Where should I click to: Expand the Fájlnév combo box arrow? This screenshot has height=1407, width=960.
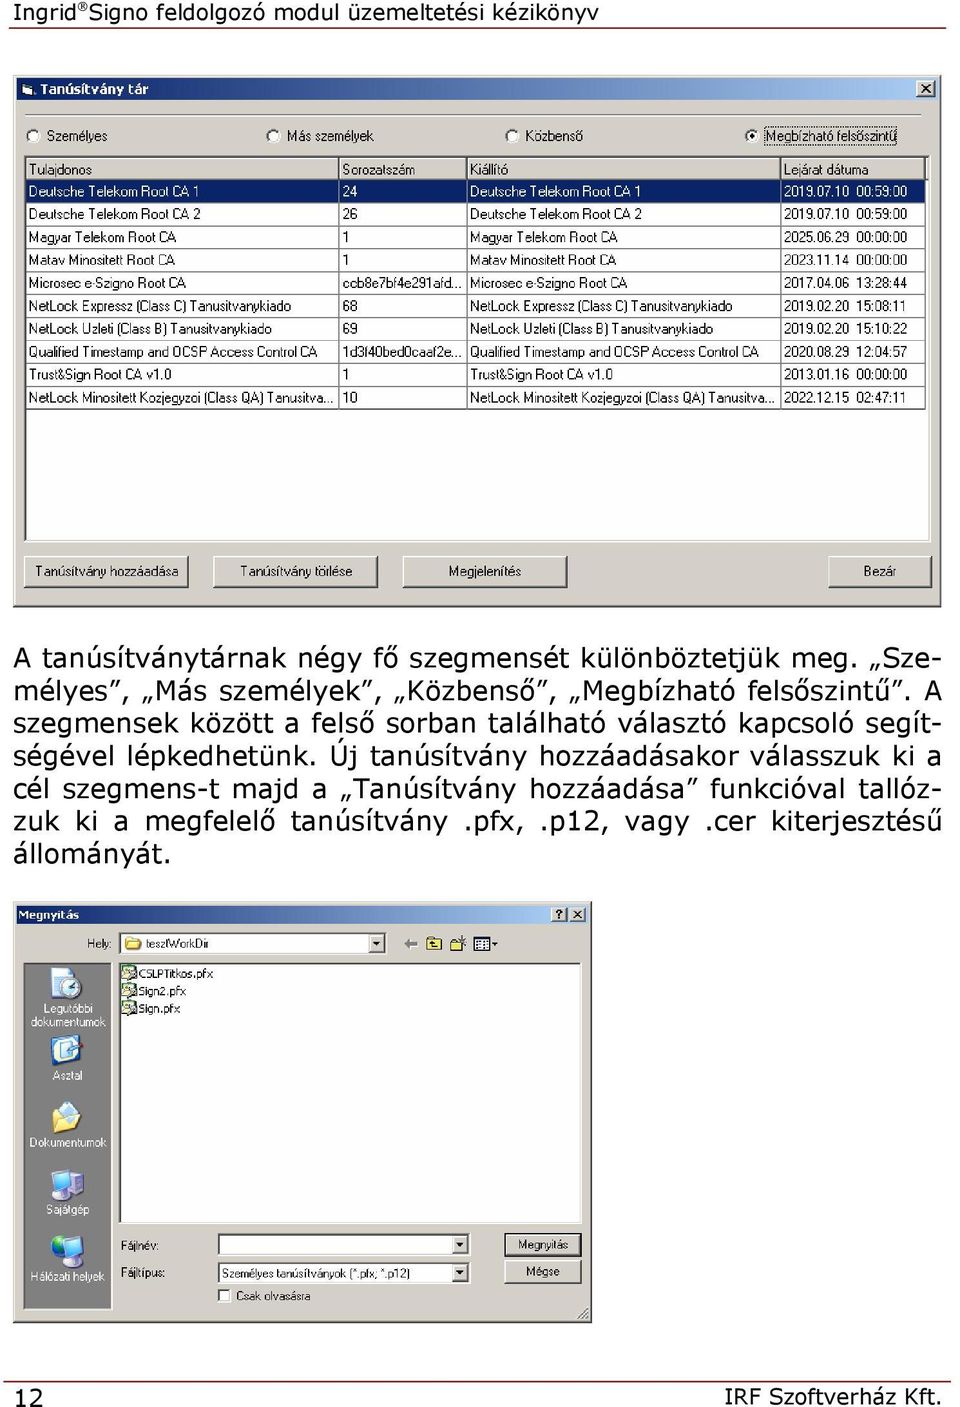coord(460,1245)
